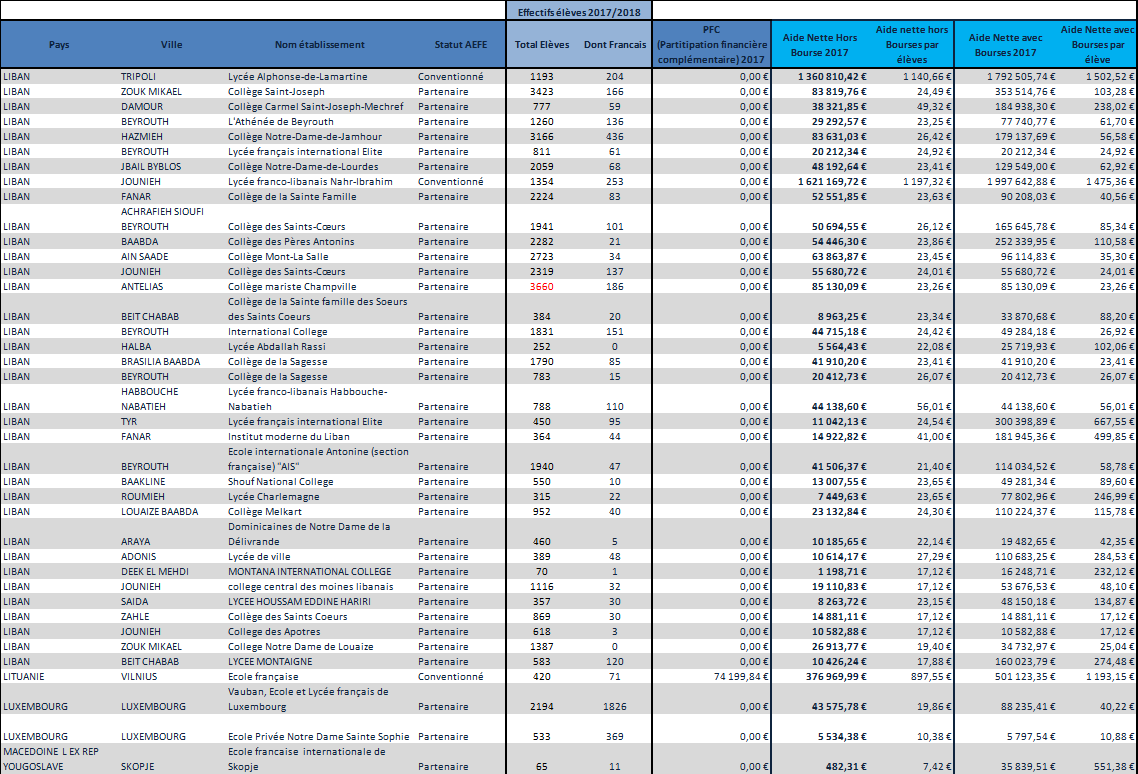
Task: Select the PFC 2017 column header
Action: (x=711, y=45)
